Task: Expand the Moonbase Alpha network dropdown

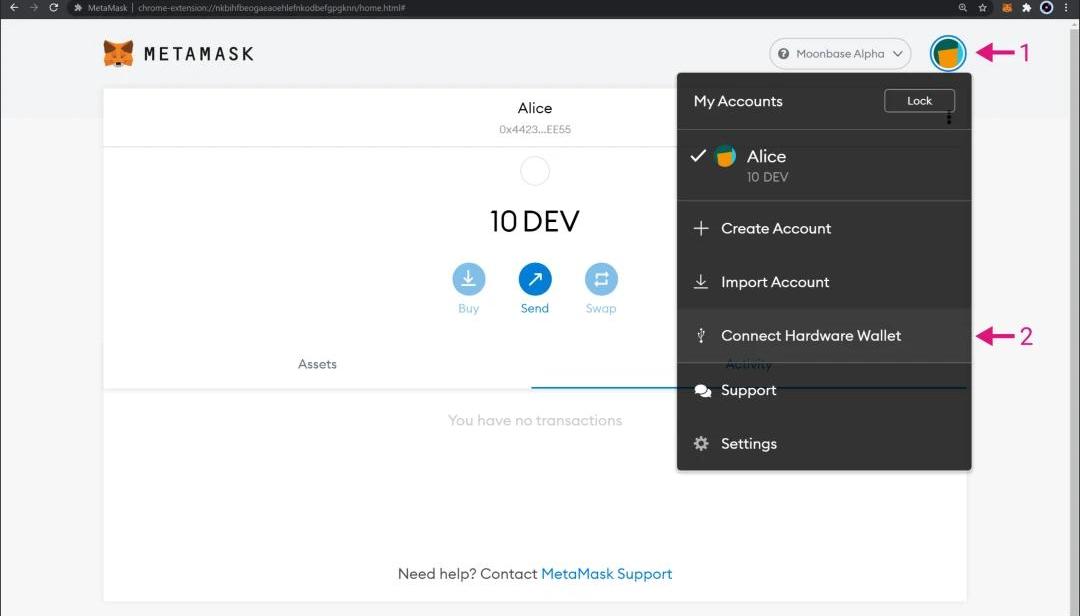Action: 840,54
